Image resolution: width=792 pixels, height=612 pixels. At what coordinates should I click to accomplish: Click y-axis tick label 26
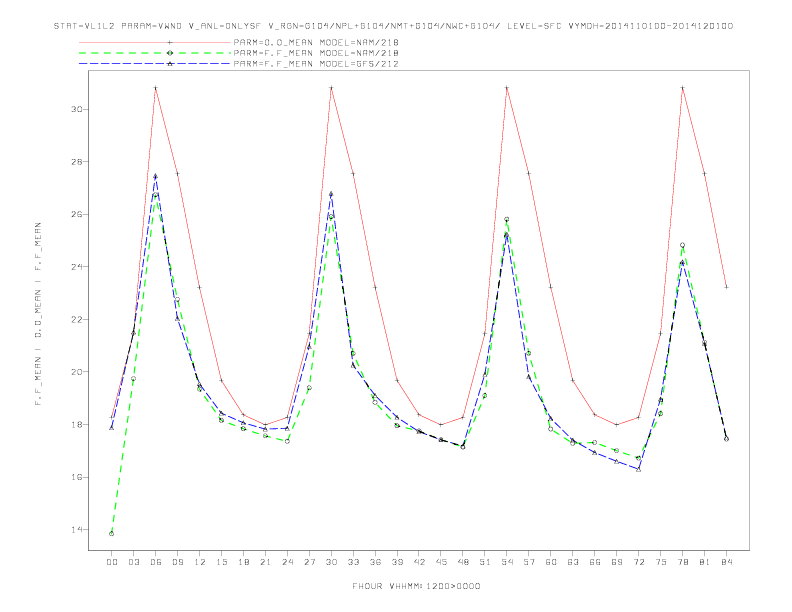point(76,214)
